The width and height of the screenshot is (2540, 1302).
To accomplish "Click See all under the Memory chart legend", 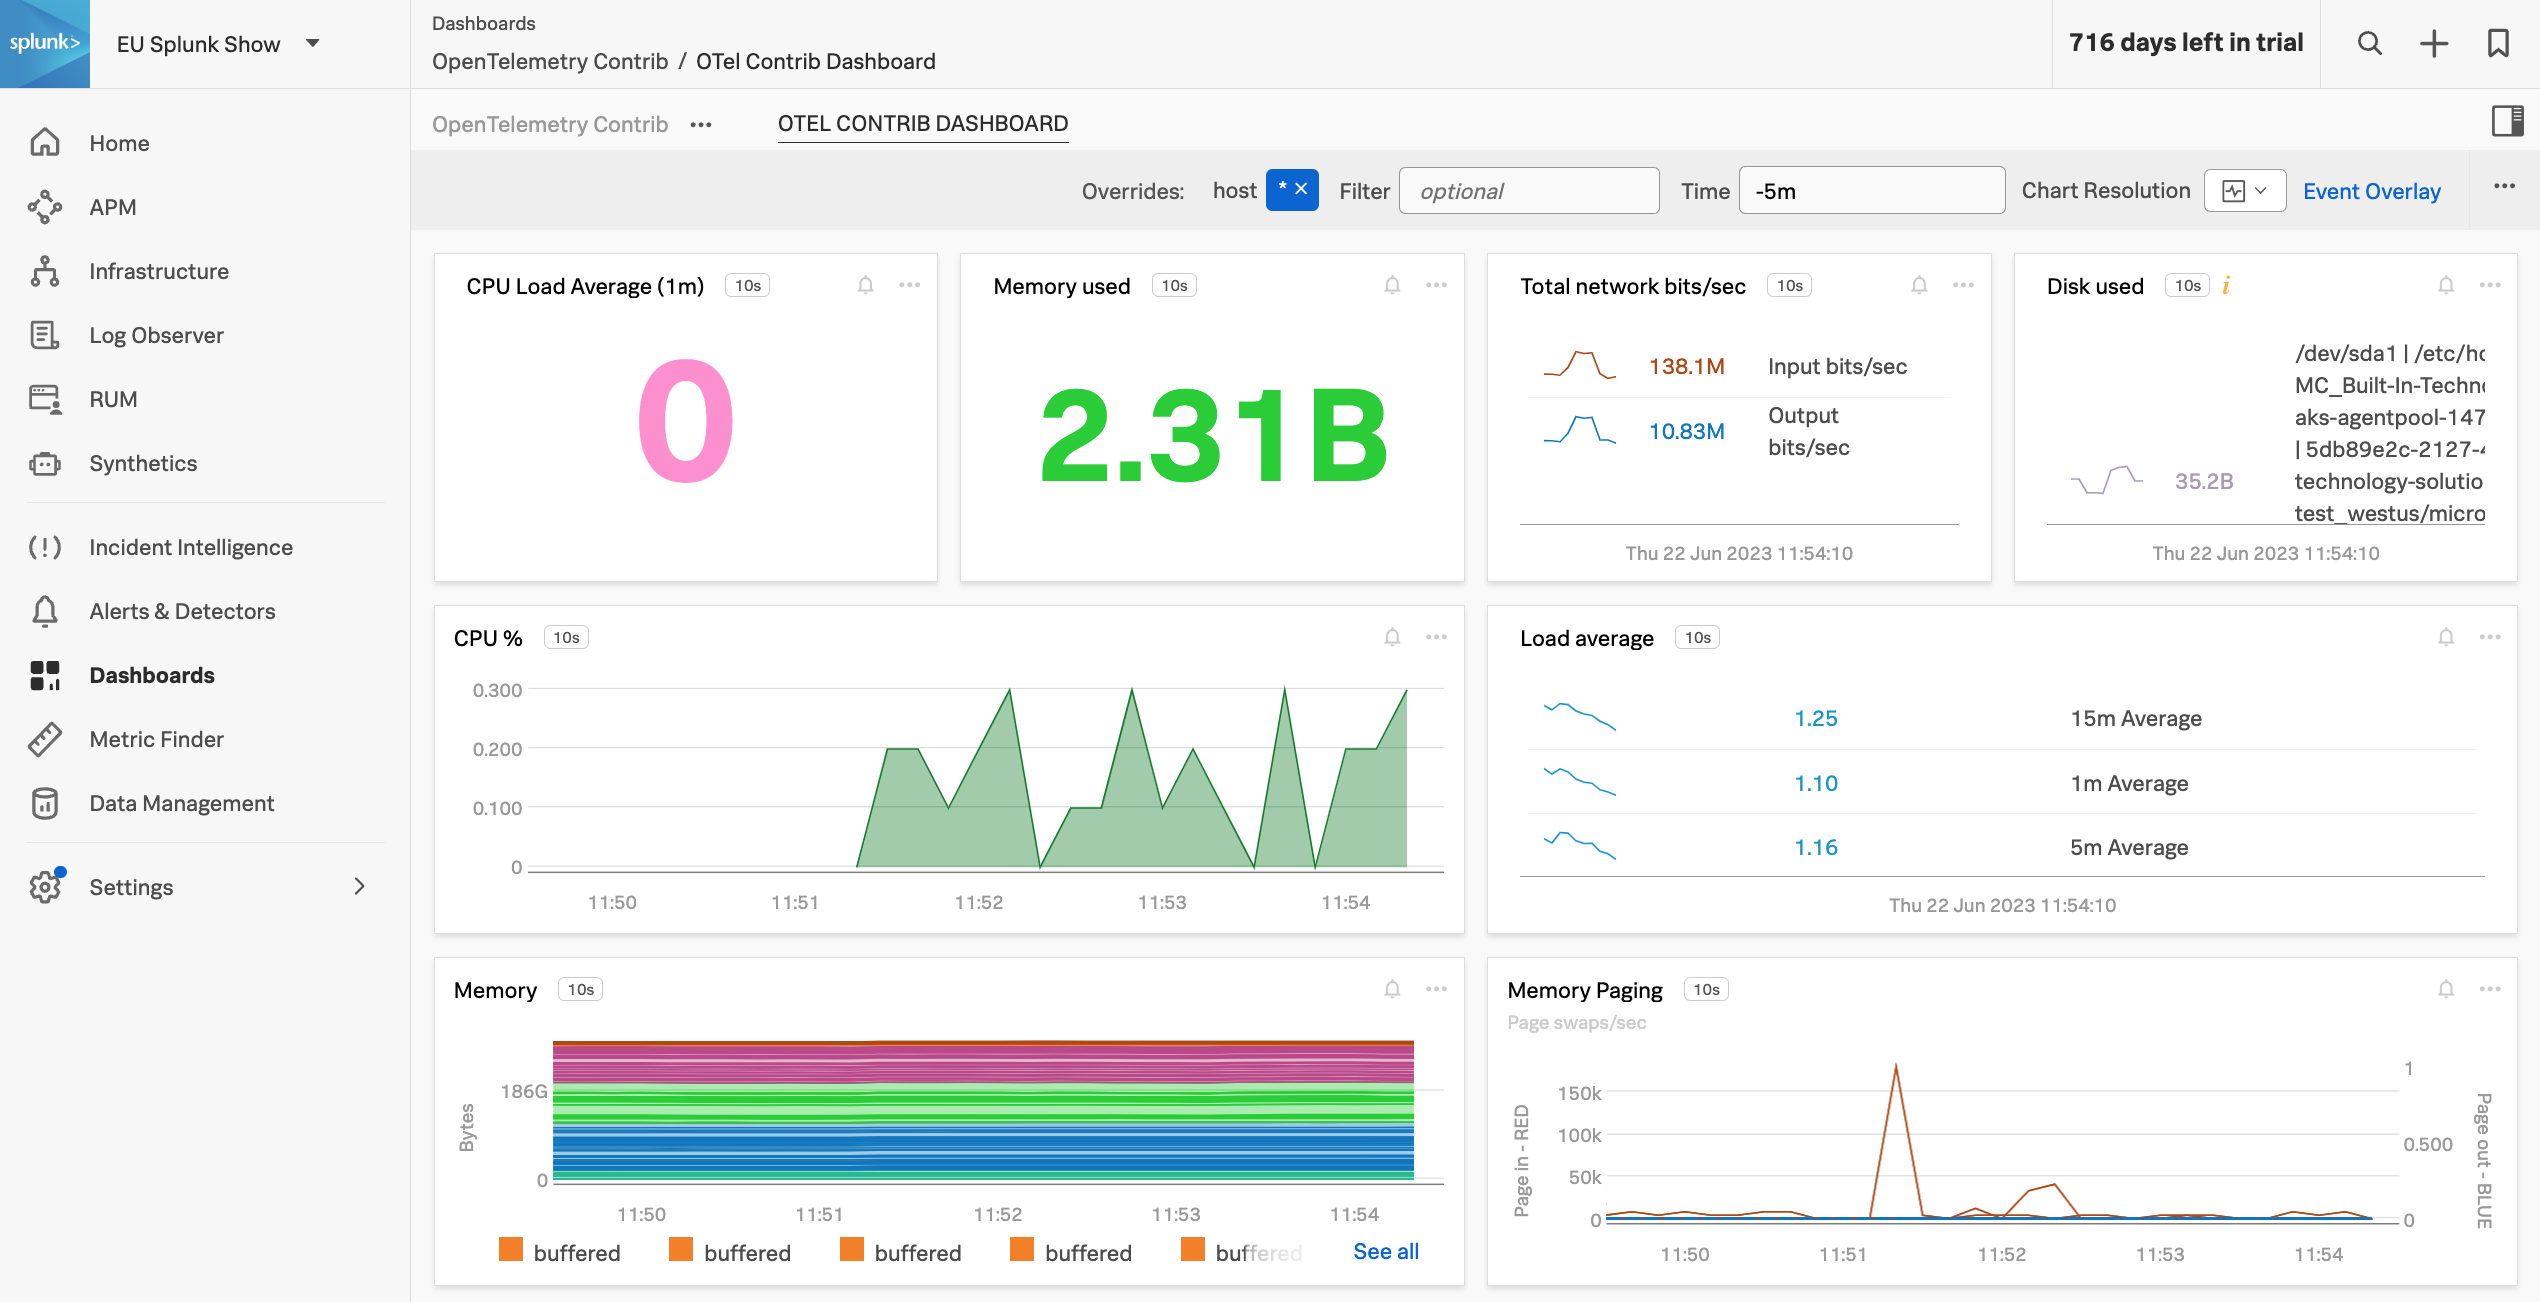I will point(1385,1251).
